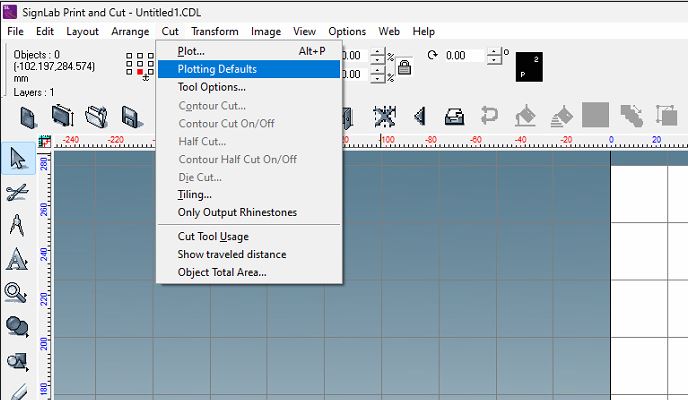The image size is (688, 400).
Task: Click the black plotter preview thumbnail
Action: [x=529, y=67]
